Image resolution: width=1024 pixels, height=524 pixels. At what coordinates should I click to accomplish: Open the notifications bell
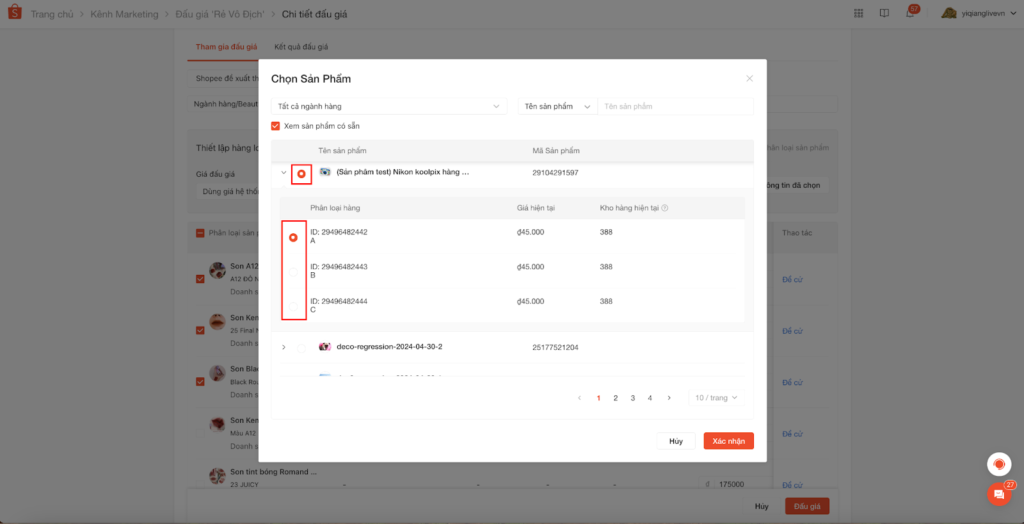click(x=910, y=13)
